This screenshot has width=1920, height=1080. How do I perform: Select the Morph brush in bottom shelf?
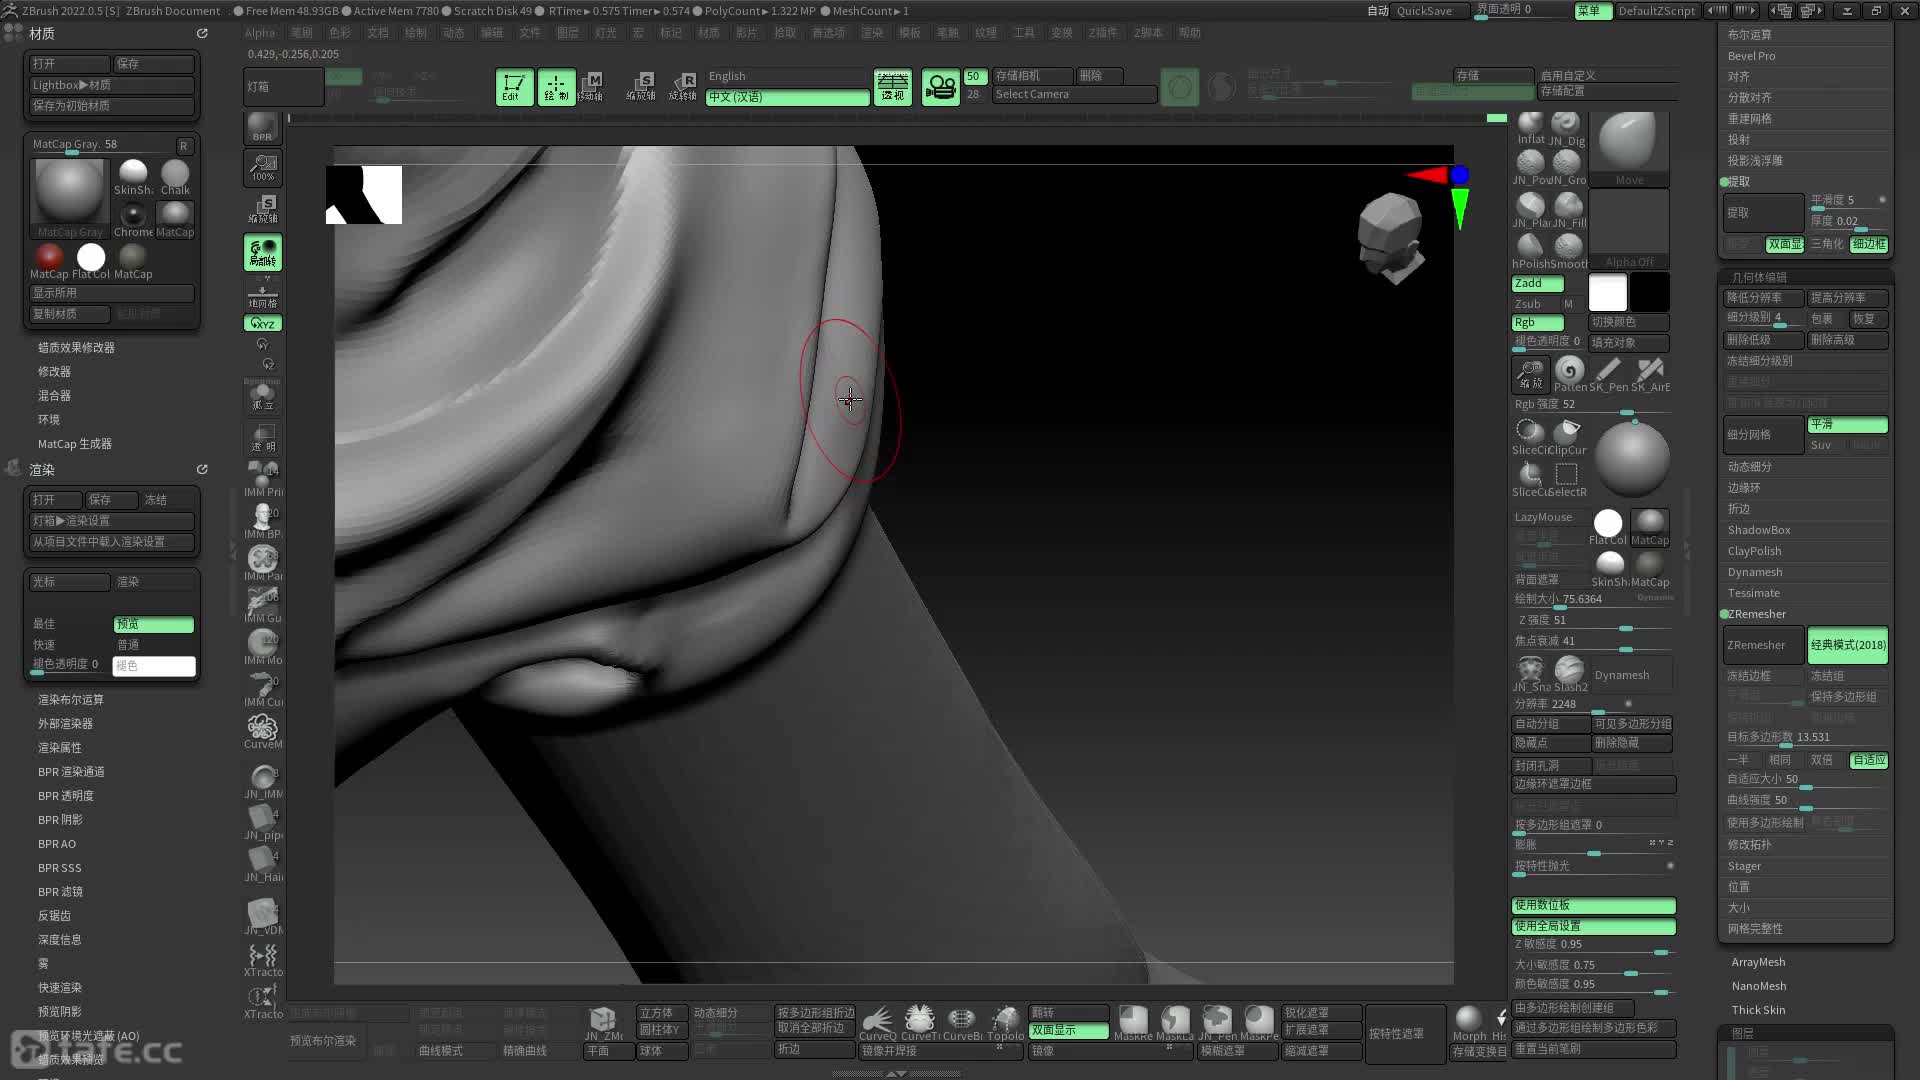pos(1469,1023)
